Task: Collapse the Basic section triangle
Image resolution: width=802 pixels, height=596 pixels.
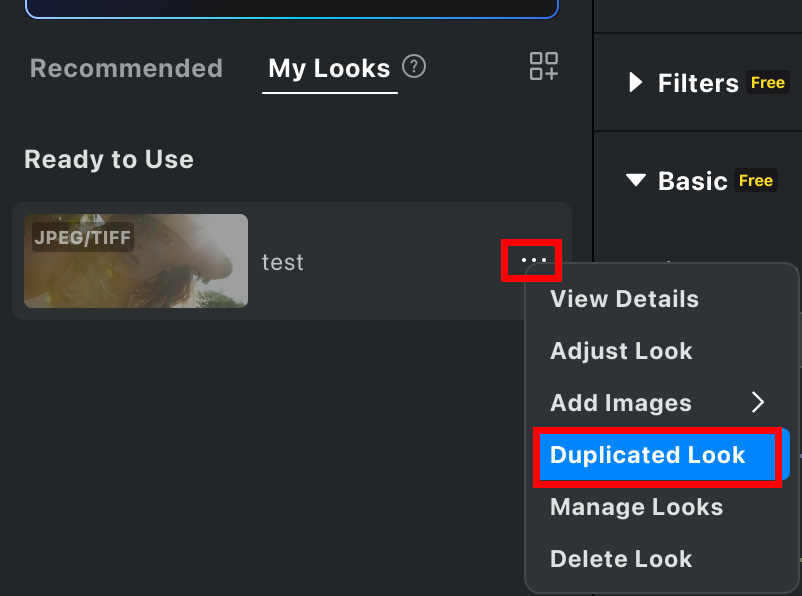Action: (636, 180)
